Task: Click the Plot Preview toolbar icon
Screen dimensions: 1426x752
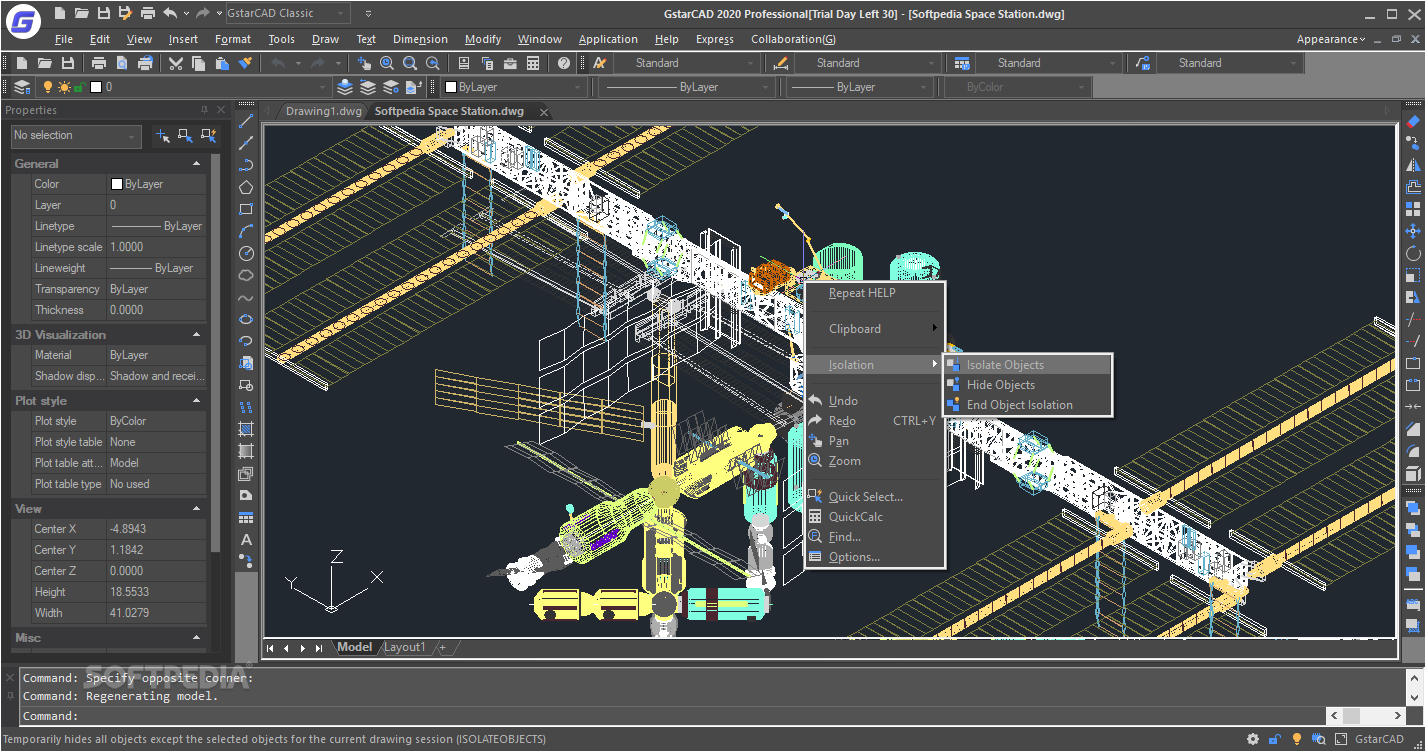Action: tap(122, 63)
